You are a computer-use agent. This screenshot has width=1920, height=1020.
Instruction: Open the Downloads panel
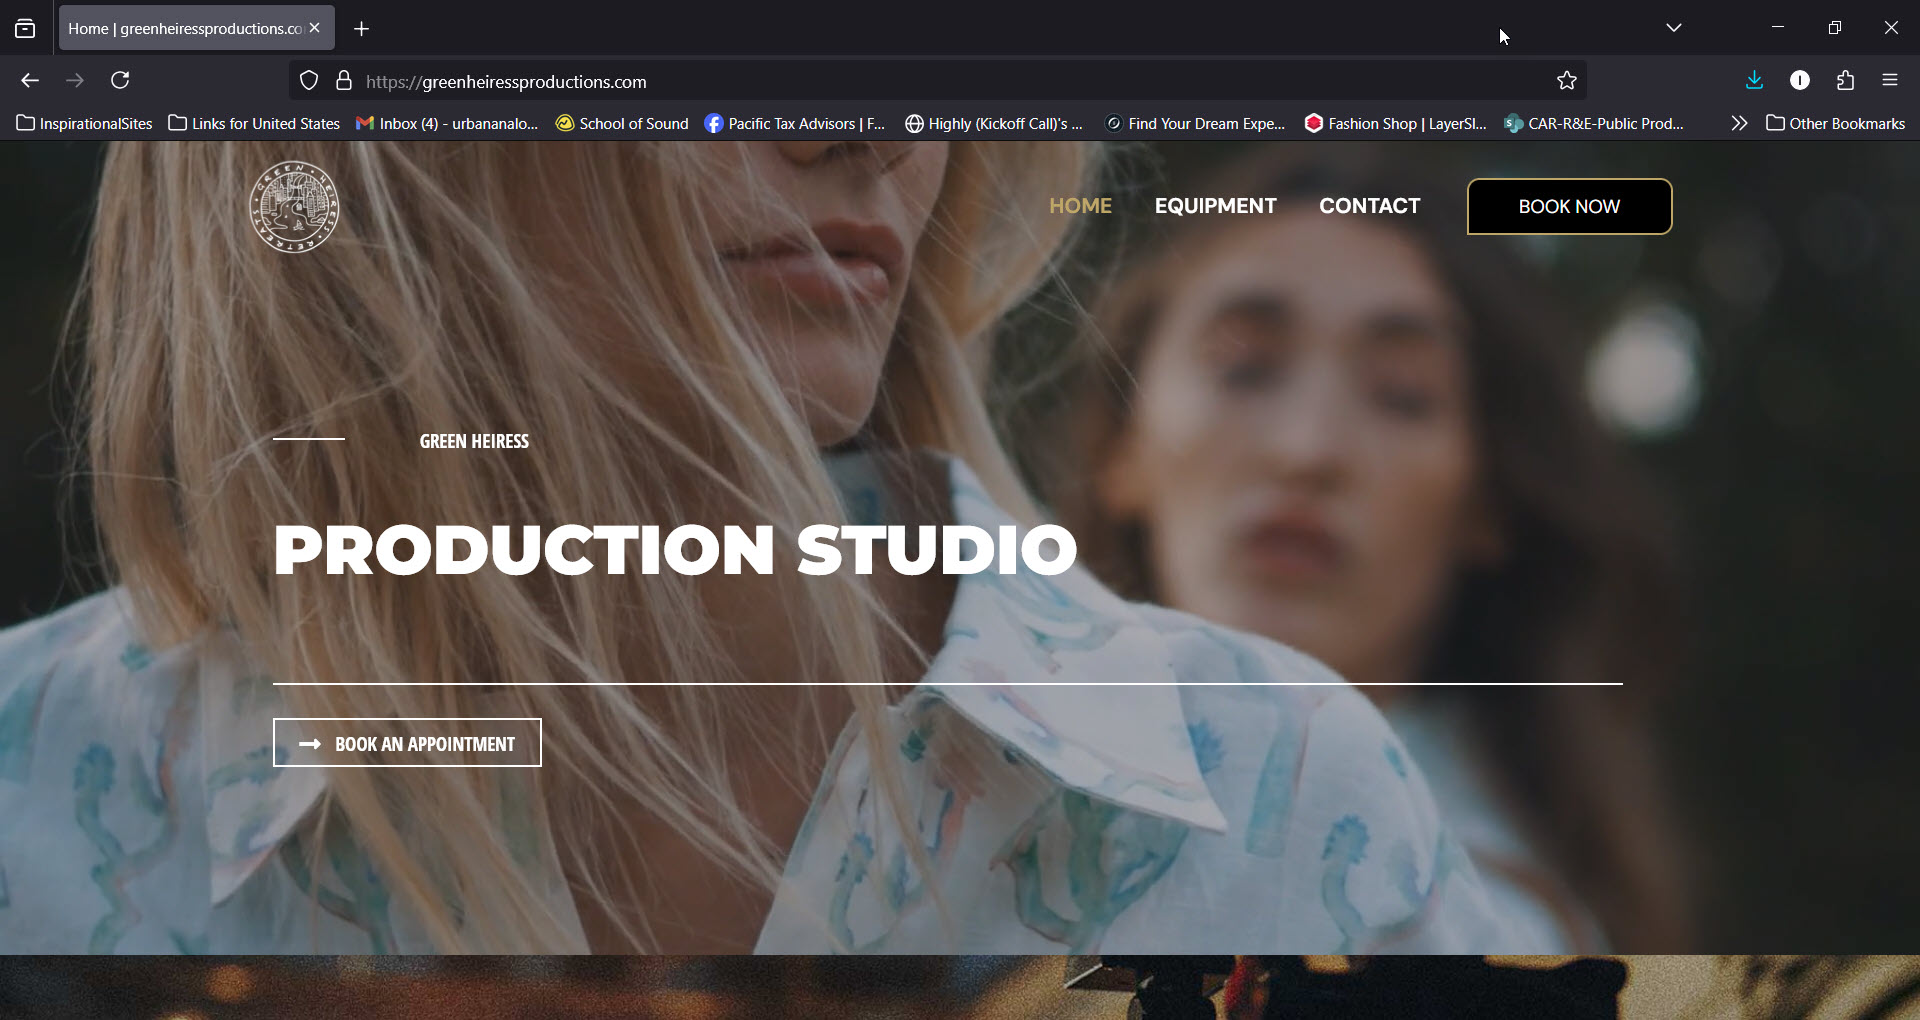pyautogui.click(x=1754, y=80)
